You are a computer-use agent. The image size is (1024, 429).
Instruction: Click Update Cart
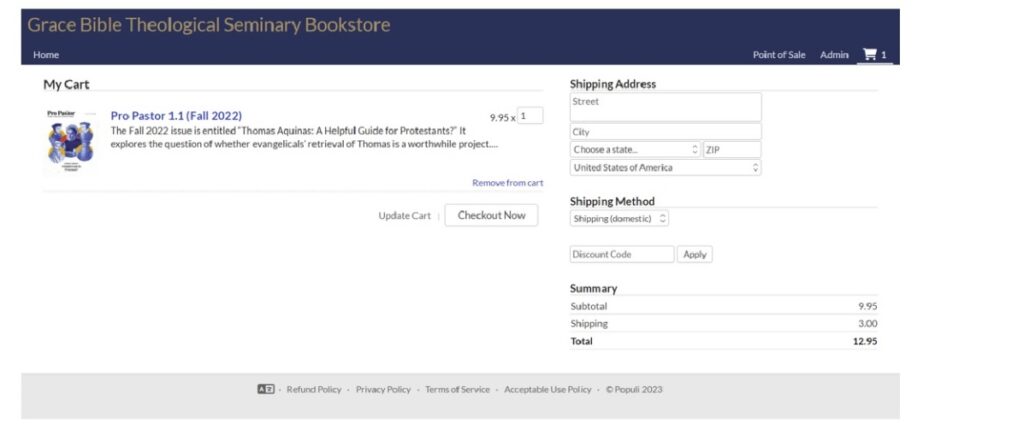[404, 215]
